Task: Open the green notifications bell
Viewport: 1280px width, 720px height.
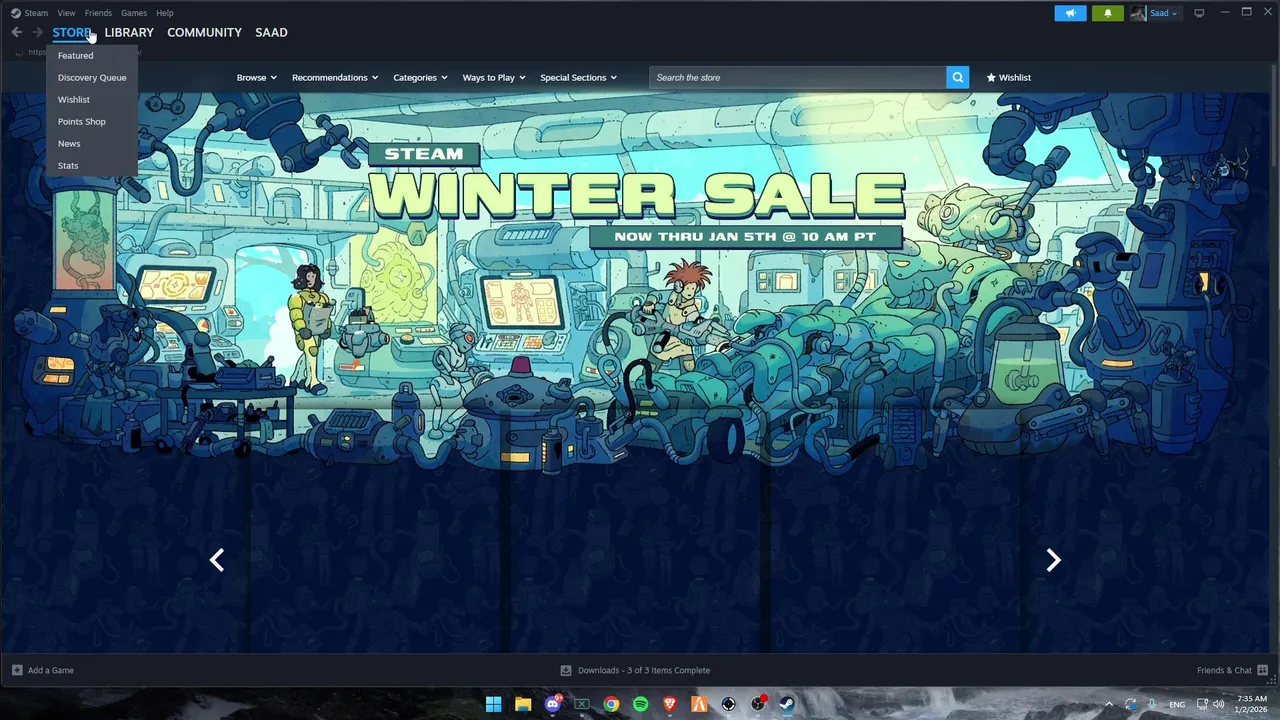Action: coord(1107,13)
